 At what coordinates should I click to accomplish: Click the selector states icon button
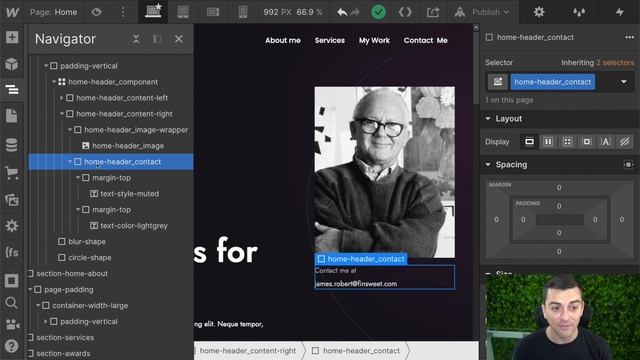[x=498, y=82]
